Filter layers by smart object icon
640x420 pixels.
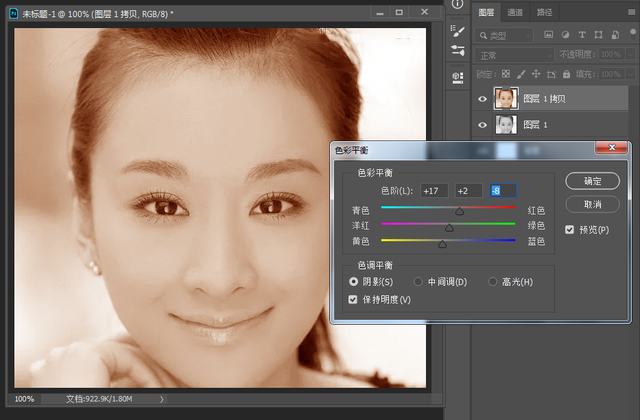click(x=615, y=35)
